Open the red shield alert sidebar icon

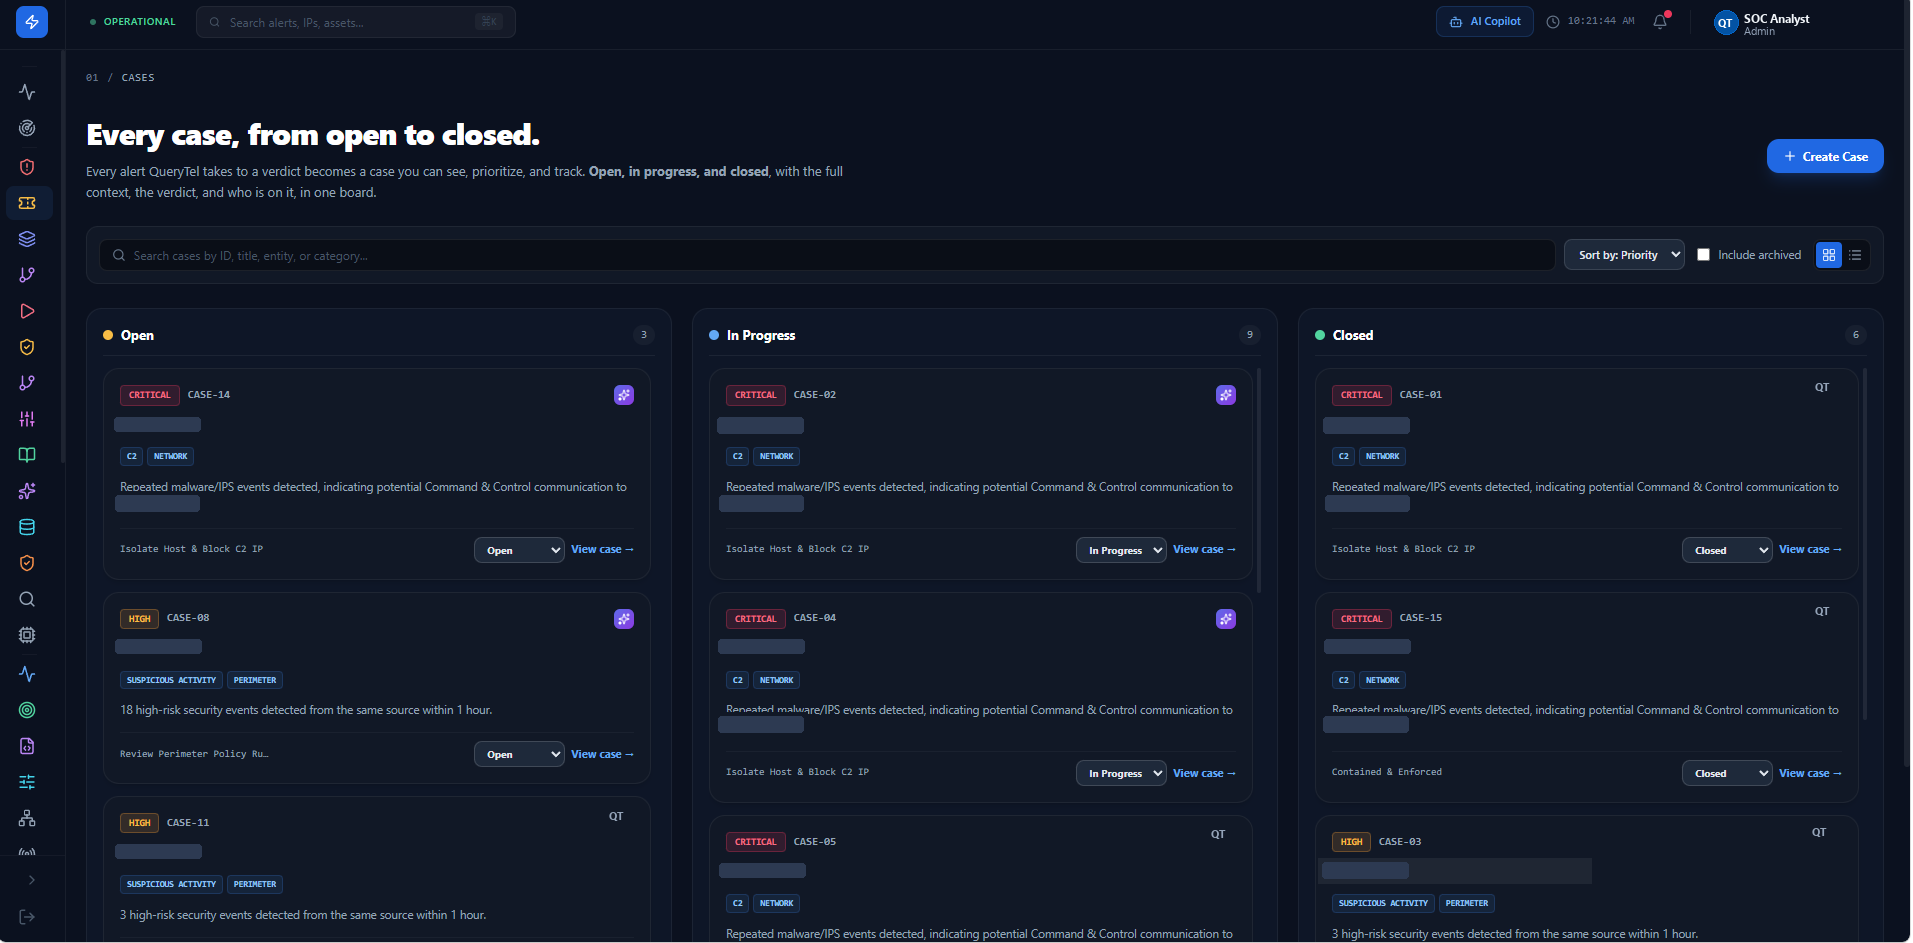point(27,167)
